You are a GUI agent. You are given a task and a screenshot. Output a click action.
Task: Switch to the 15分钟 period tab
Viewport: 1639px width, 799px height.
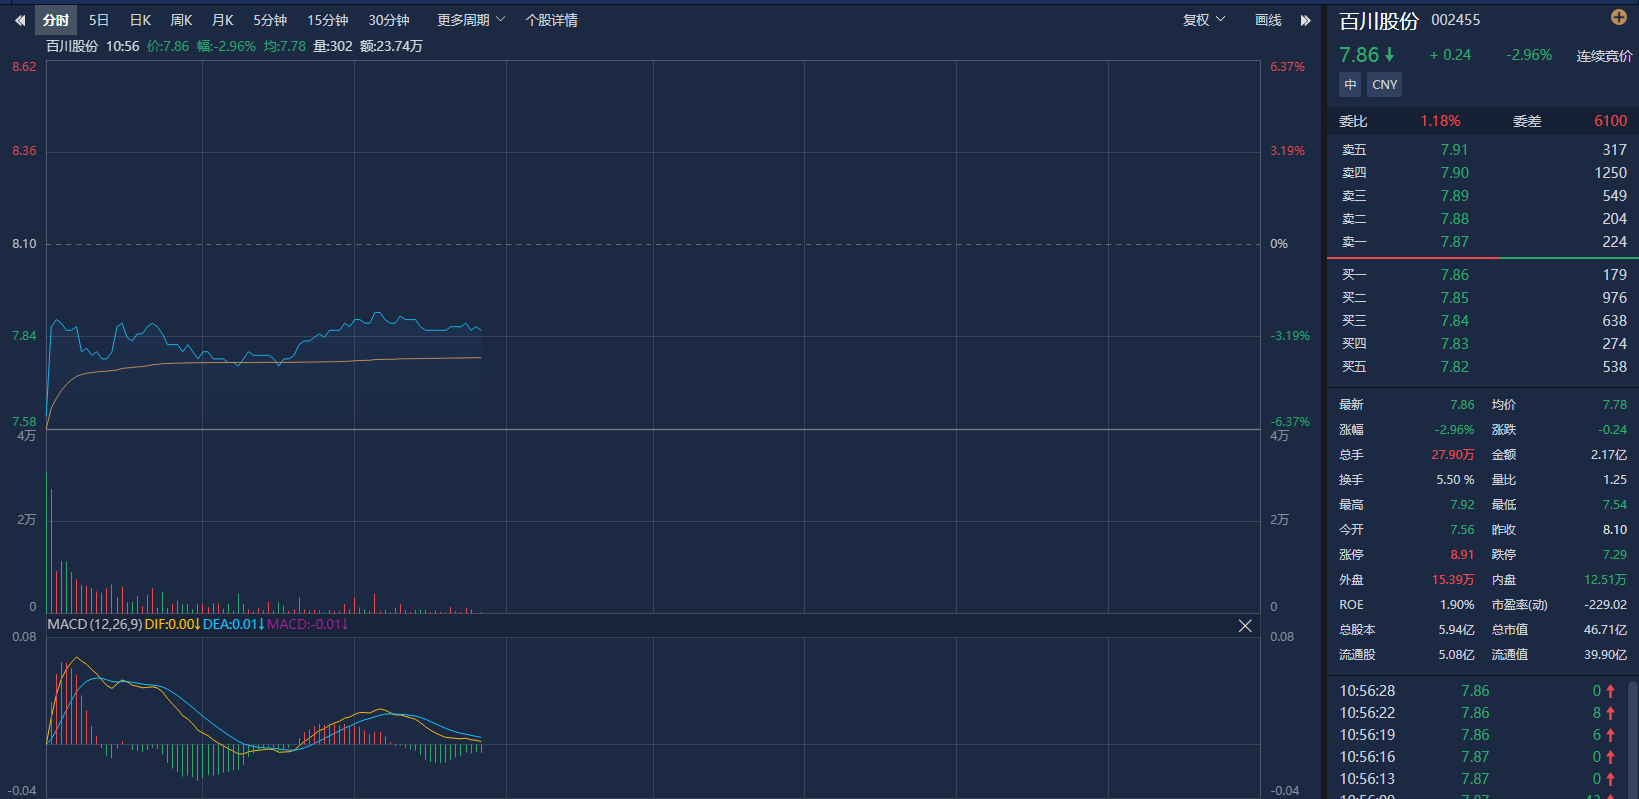pos(327,20)
